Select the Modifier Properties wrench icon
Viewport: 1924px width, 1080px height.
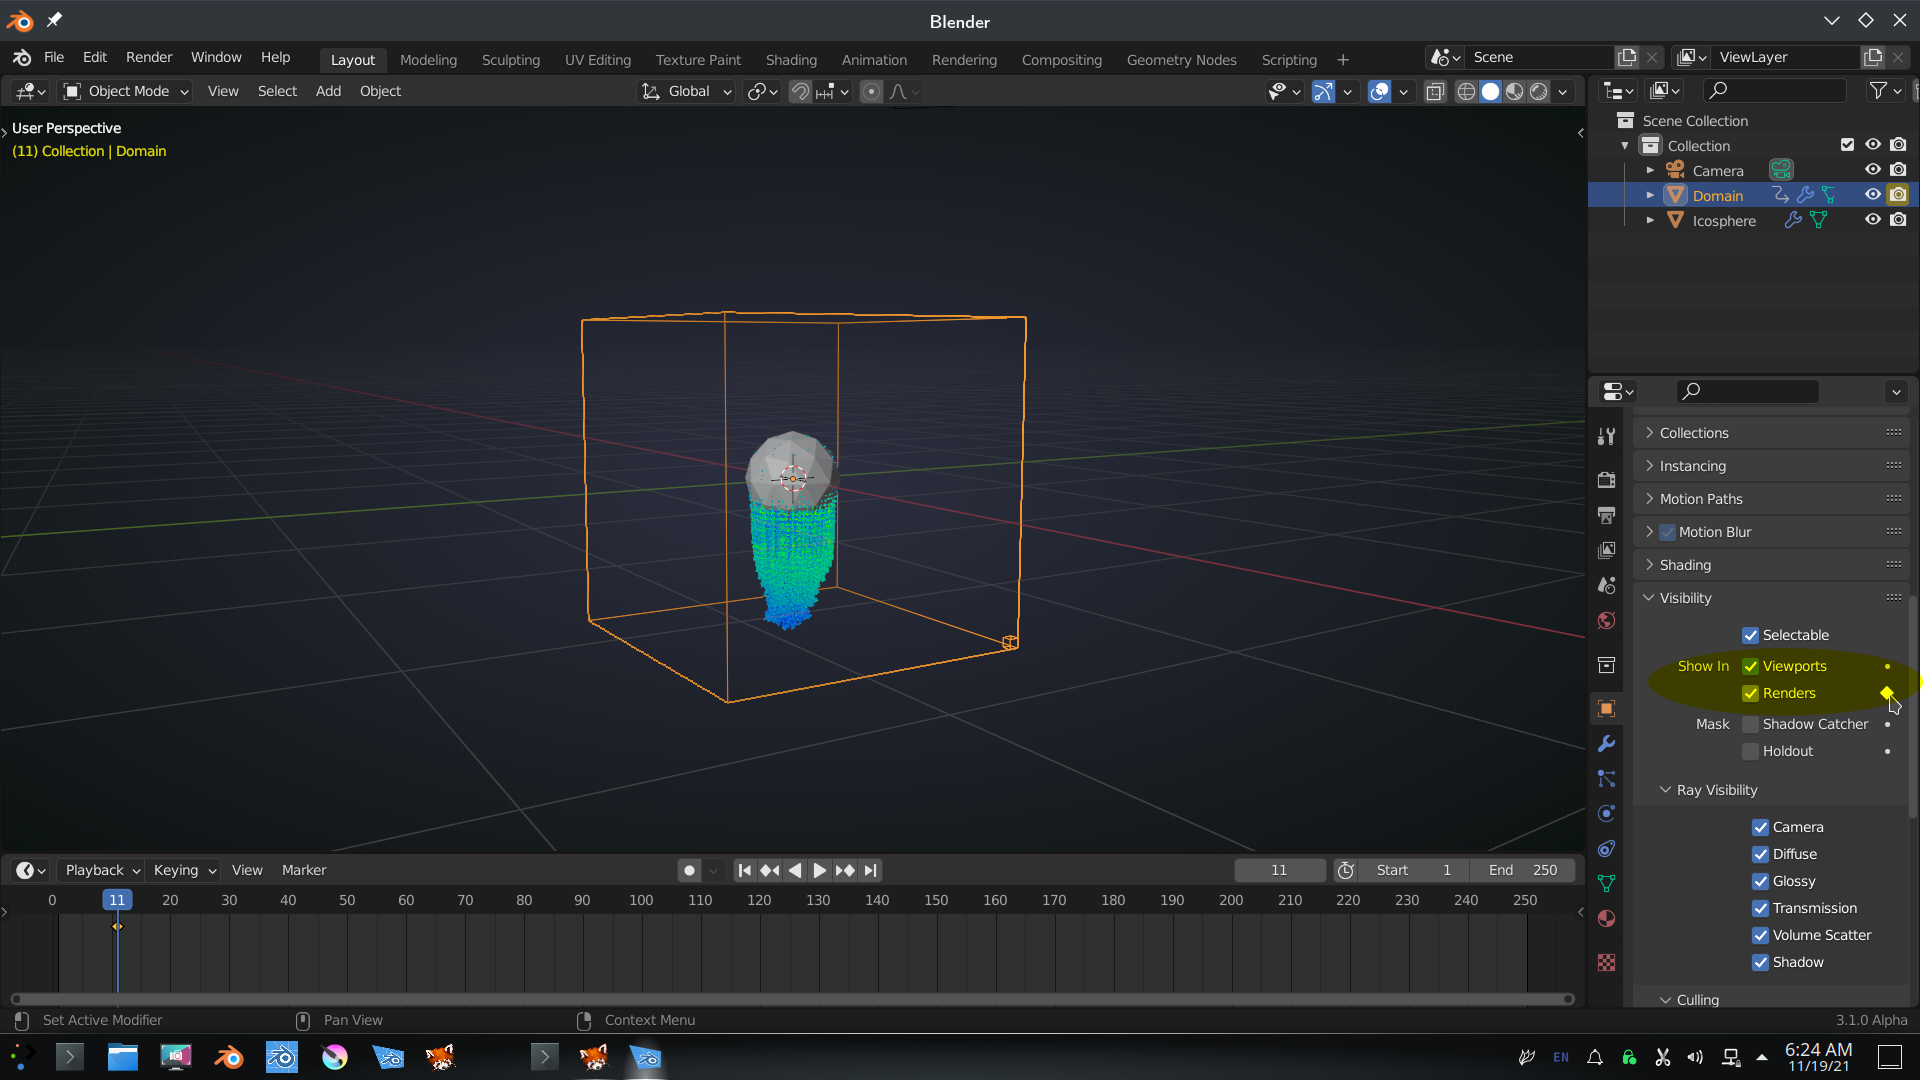pyautogui.click(x=1606, y=743)
